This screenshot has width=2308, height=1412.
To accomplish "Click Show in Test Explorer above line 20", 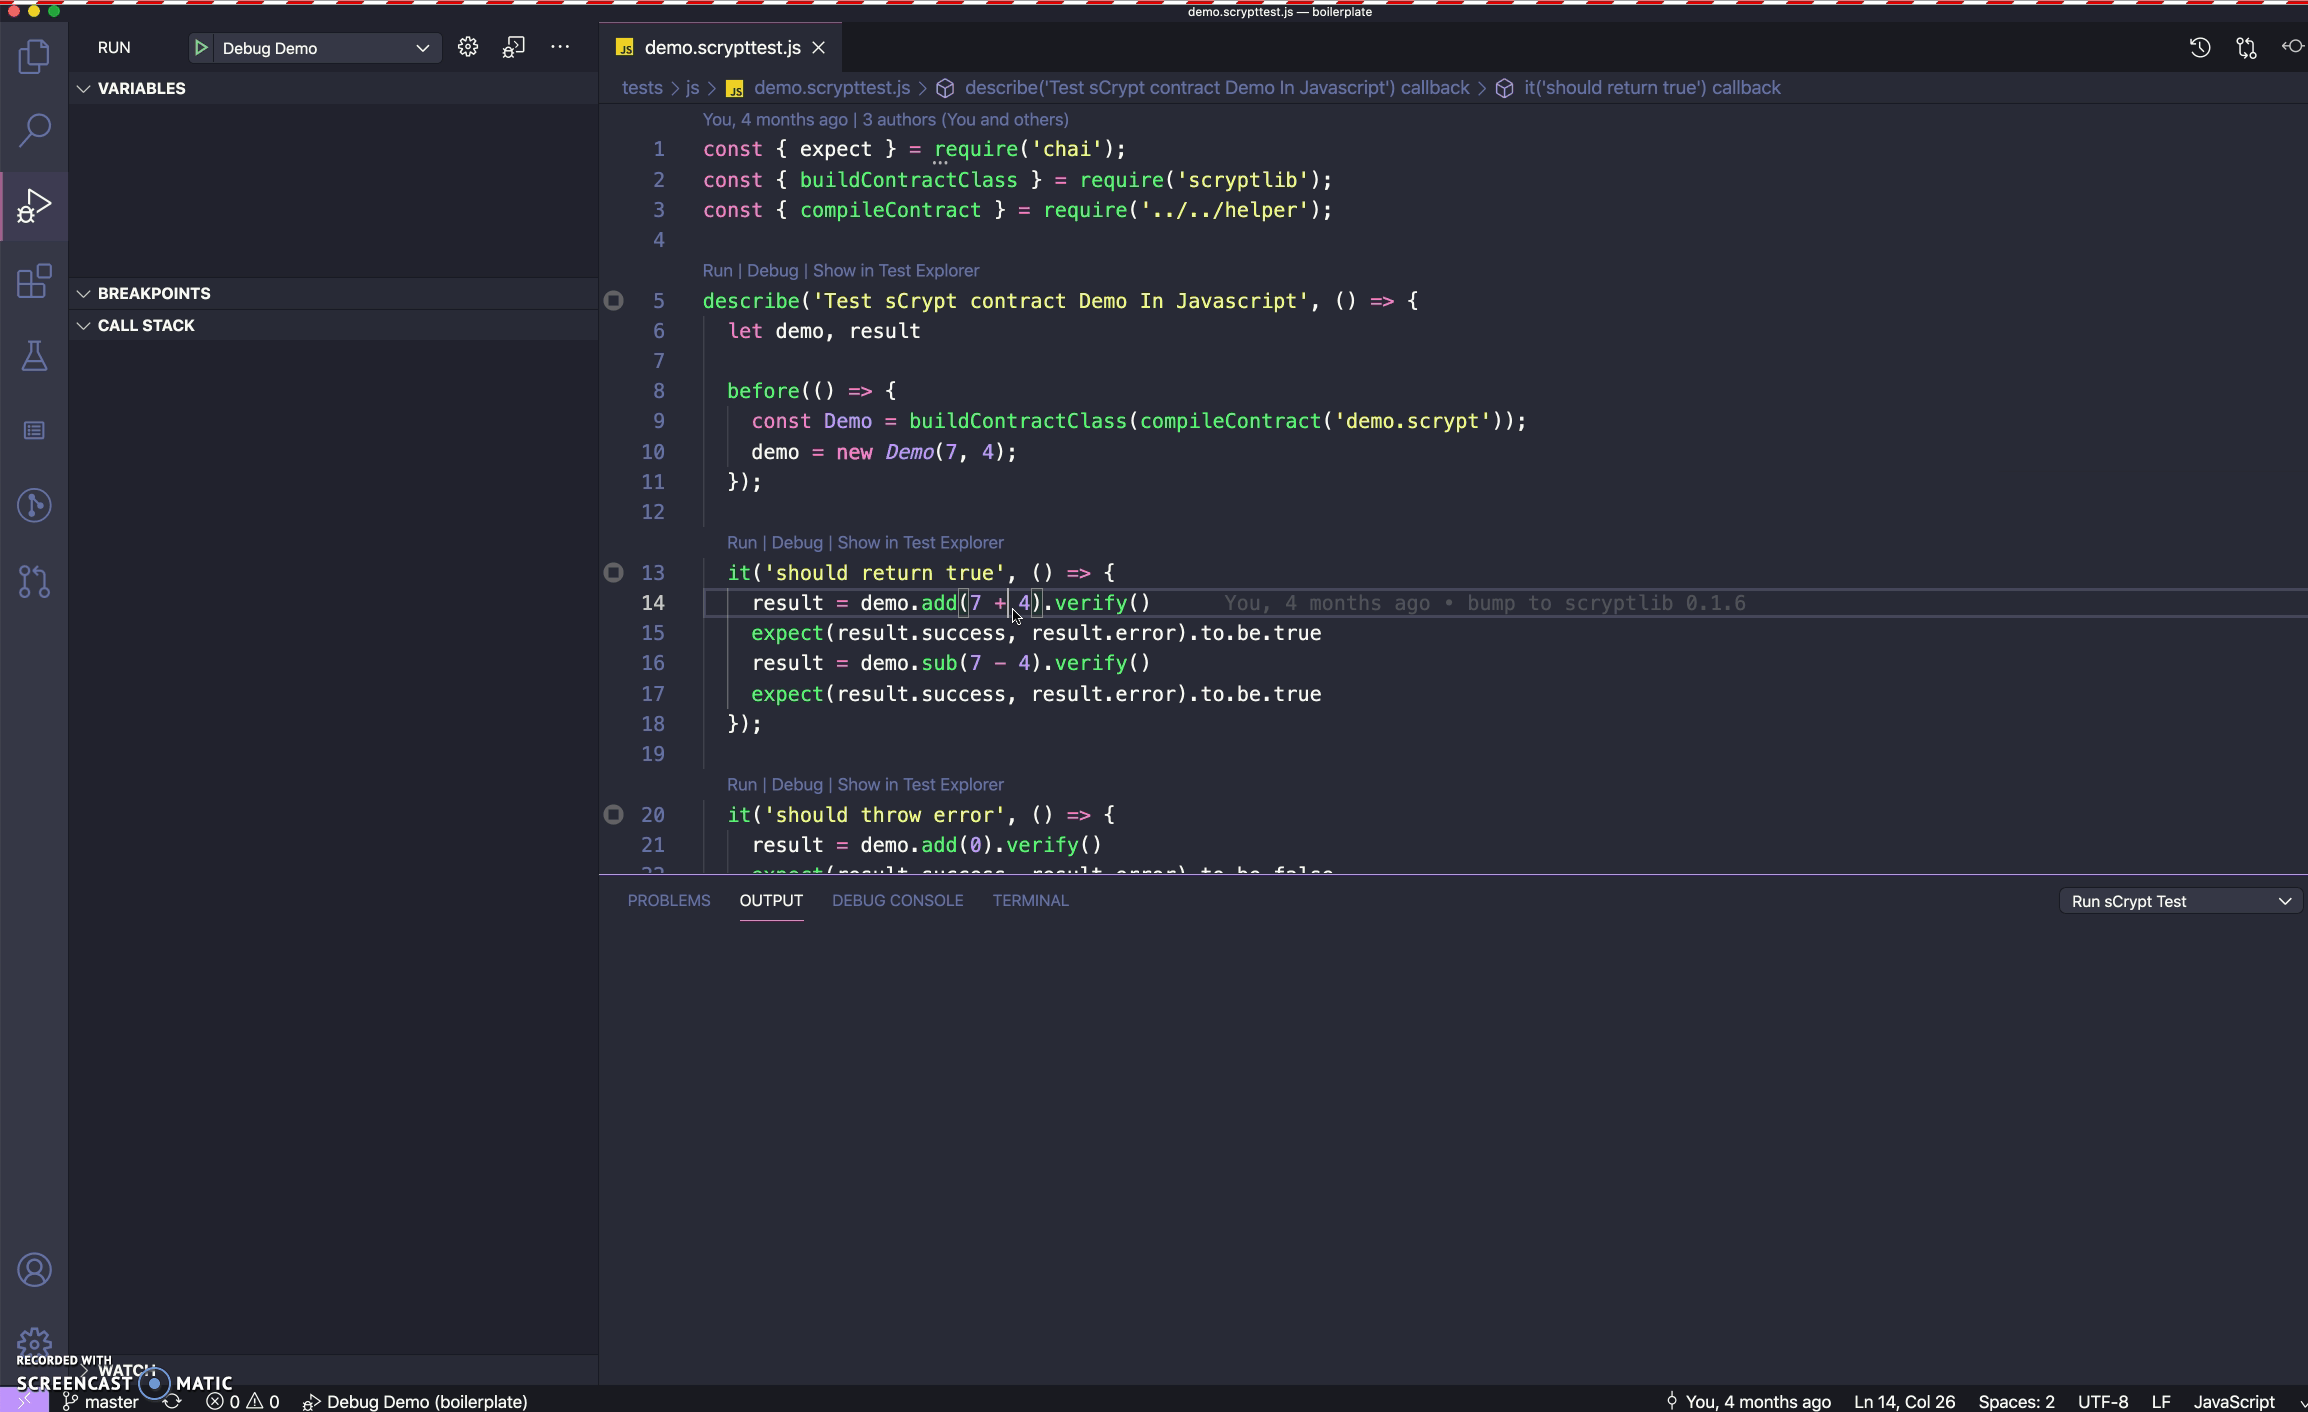I will [920, 785].
